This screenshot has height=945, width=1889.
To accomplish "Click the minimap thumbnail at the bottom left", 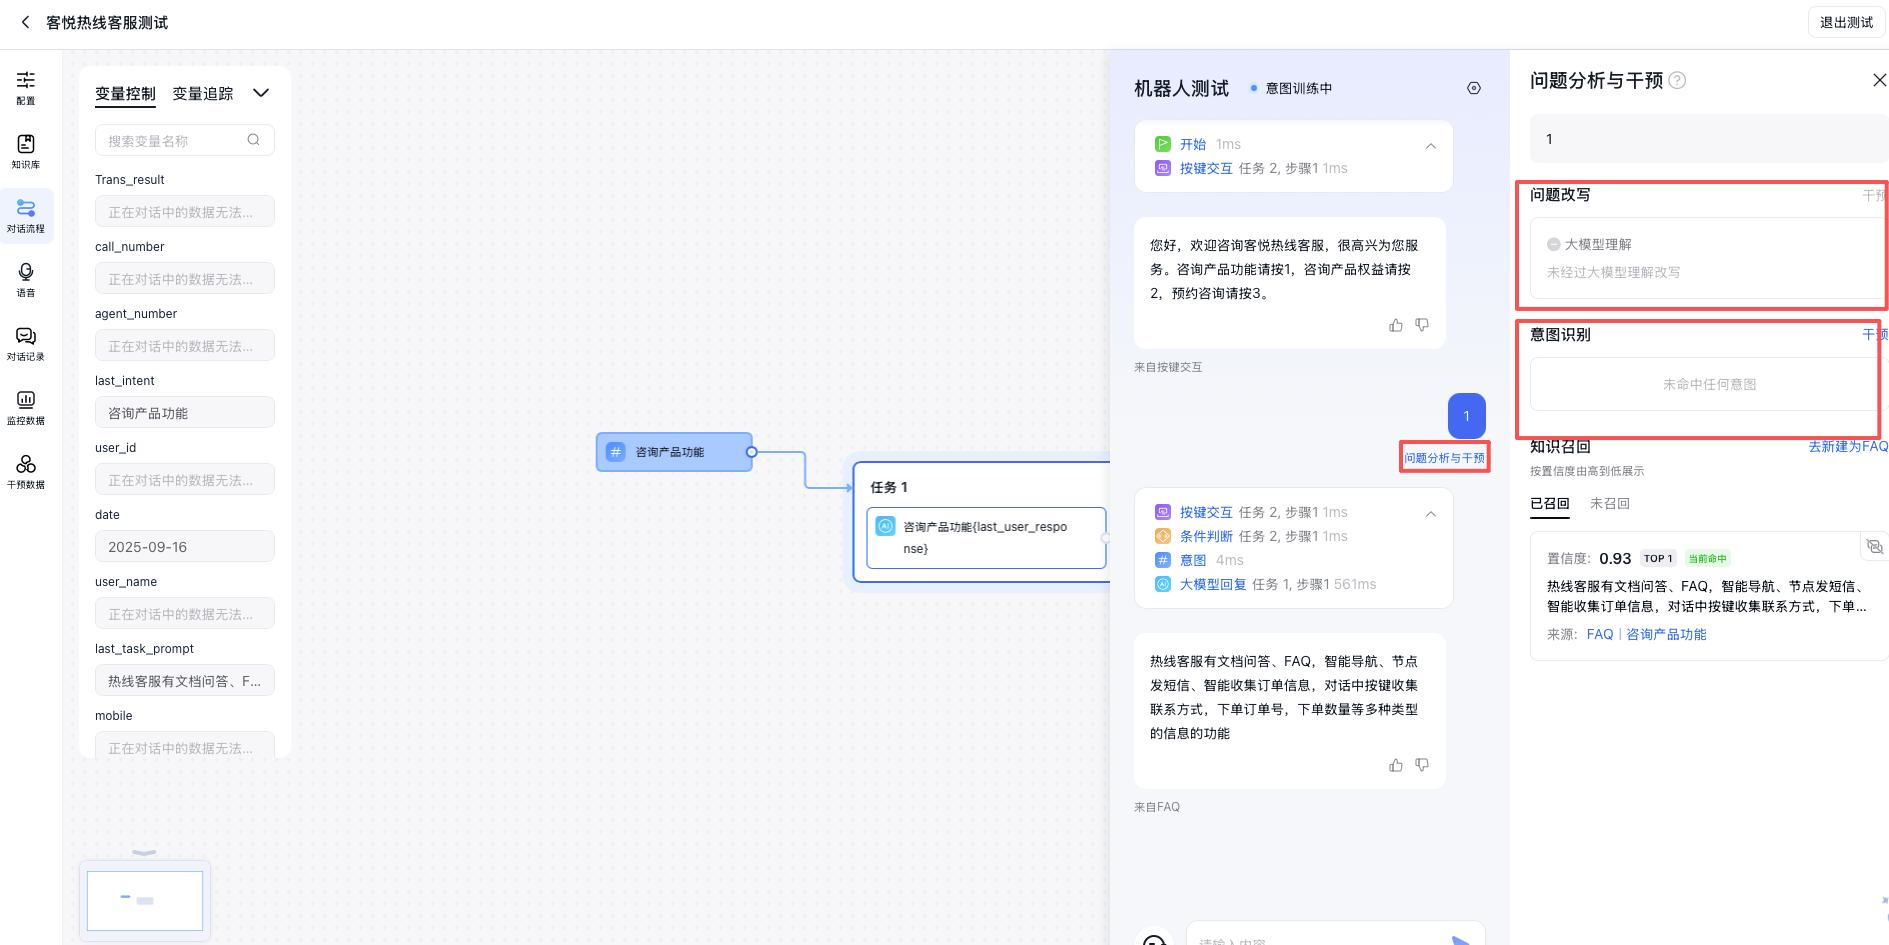I will click(x=144, y=900).
